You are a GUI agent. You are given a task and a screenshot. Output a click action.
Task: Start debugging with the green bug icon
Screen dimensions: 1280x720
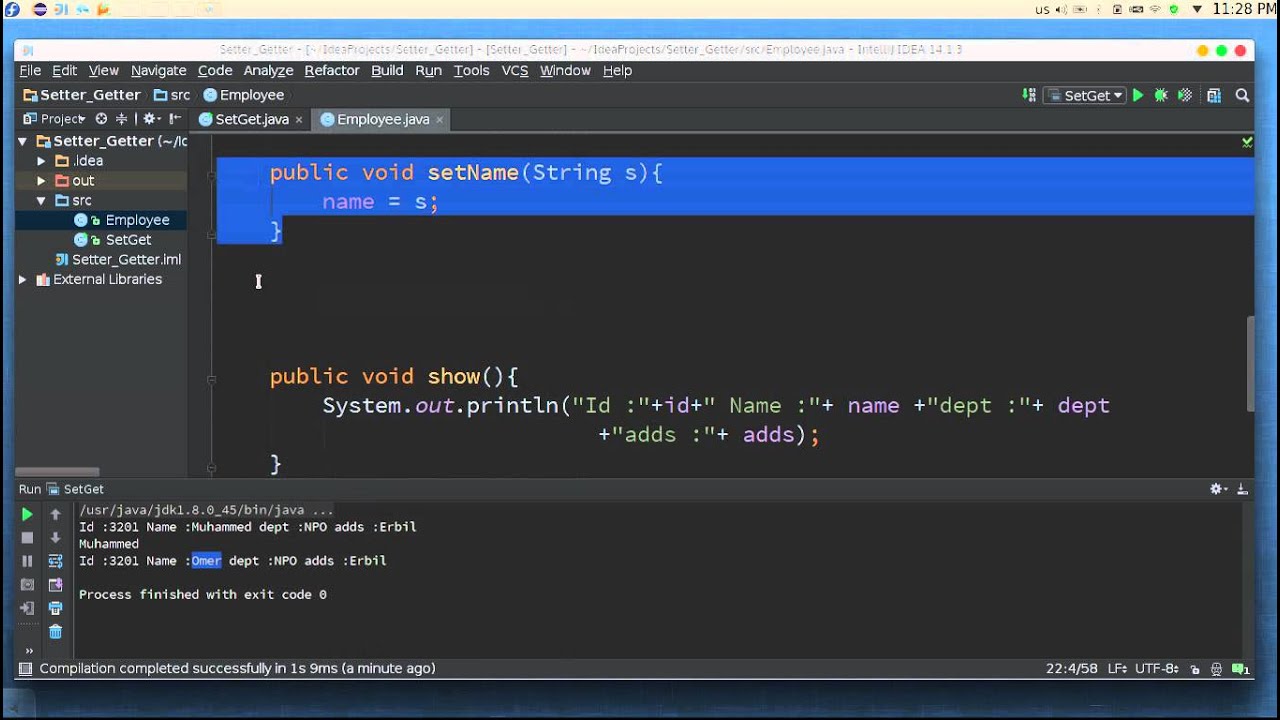(x=1161, y=95)
